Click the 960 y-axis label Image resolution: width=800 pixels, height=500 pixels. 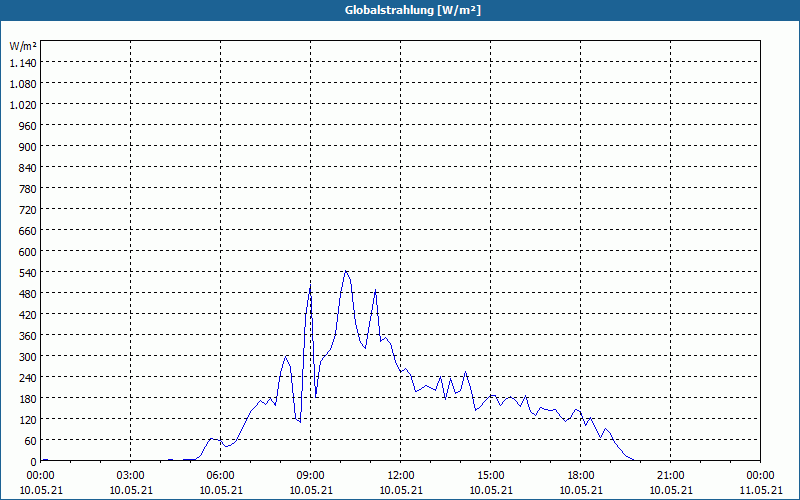pyautogui.click(x=28, y=126)
